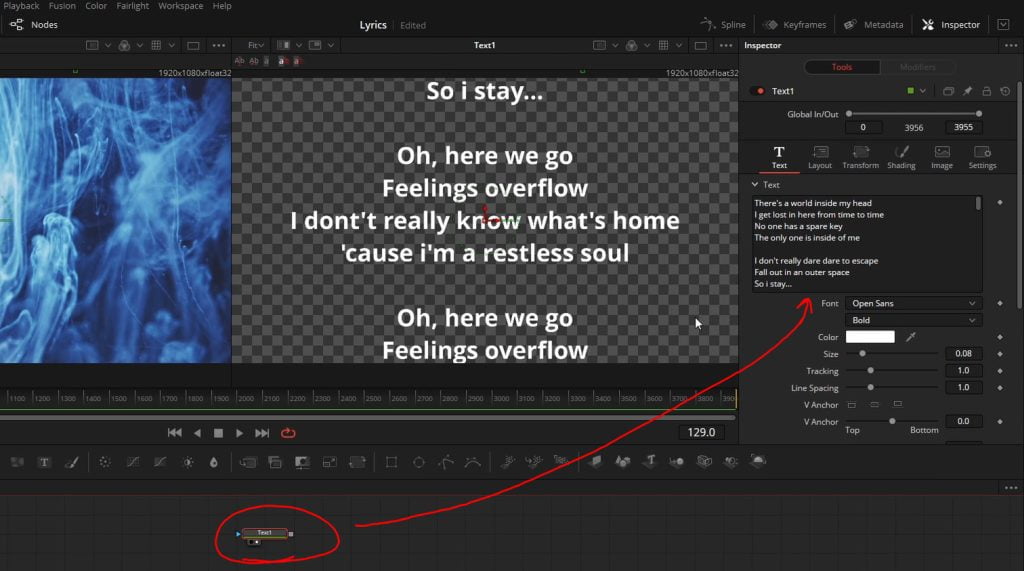
Task: Add a Matte Control node
Action: point(302,462)
